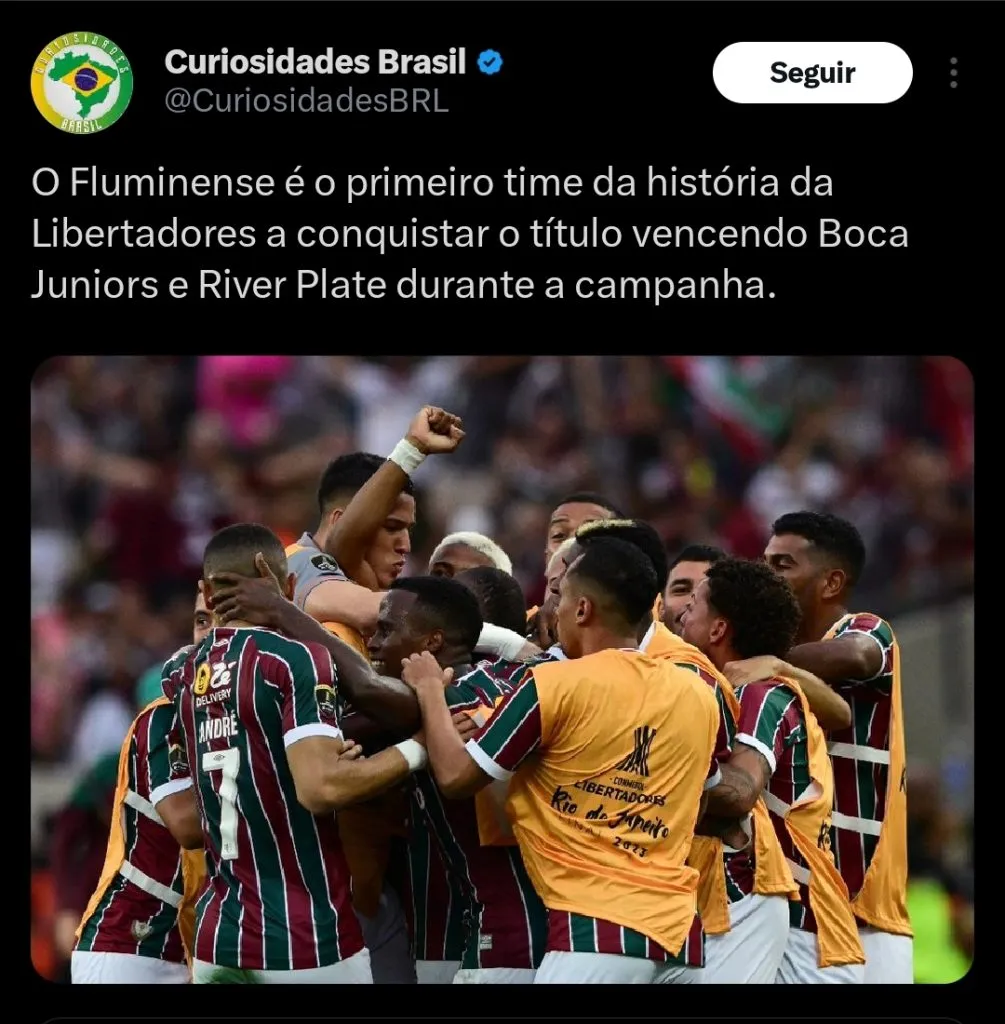Open the Fluminense celebration photo

(502, 669)
